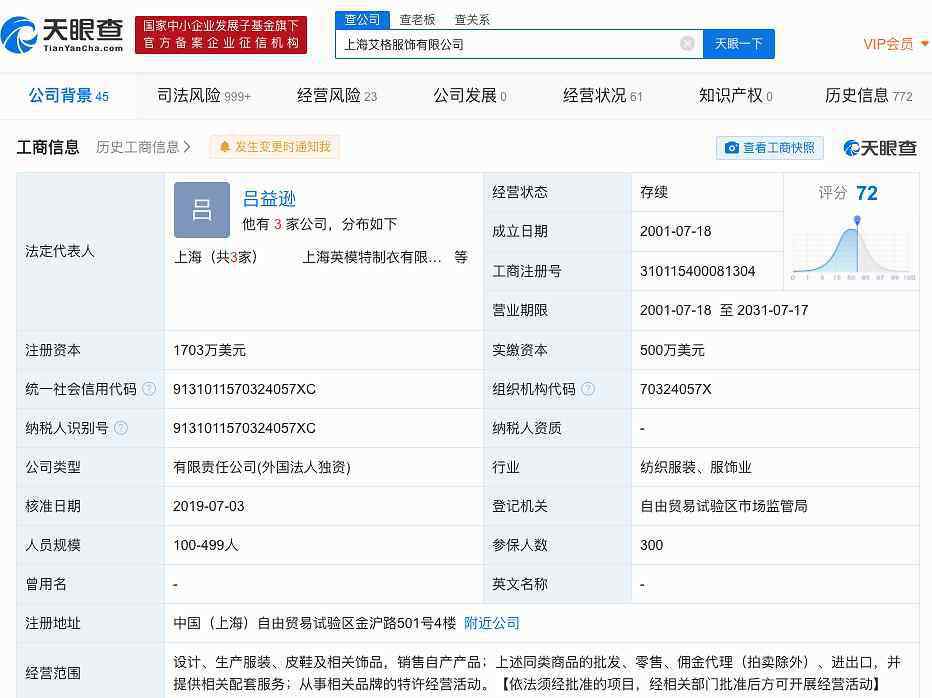Click the 评分 72 score value
The height and width of the screenshot is (698, 932).
[867, 193]
